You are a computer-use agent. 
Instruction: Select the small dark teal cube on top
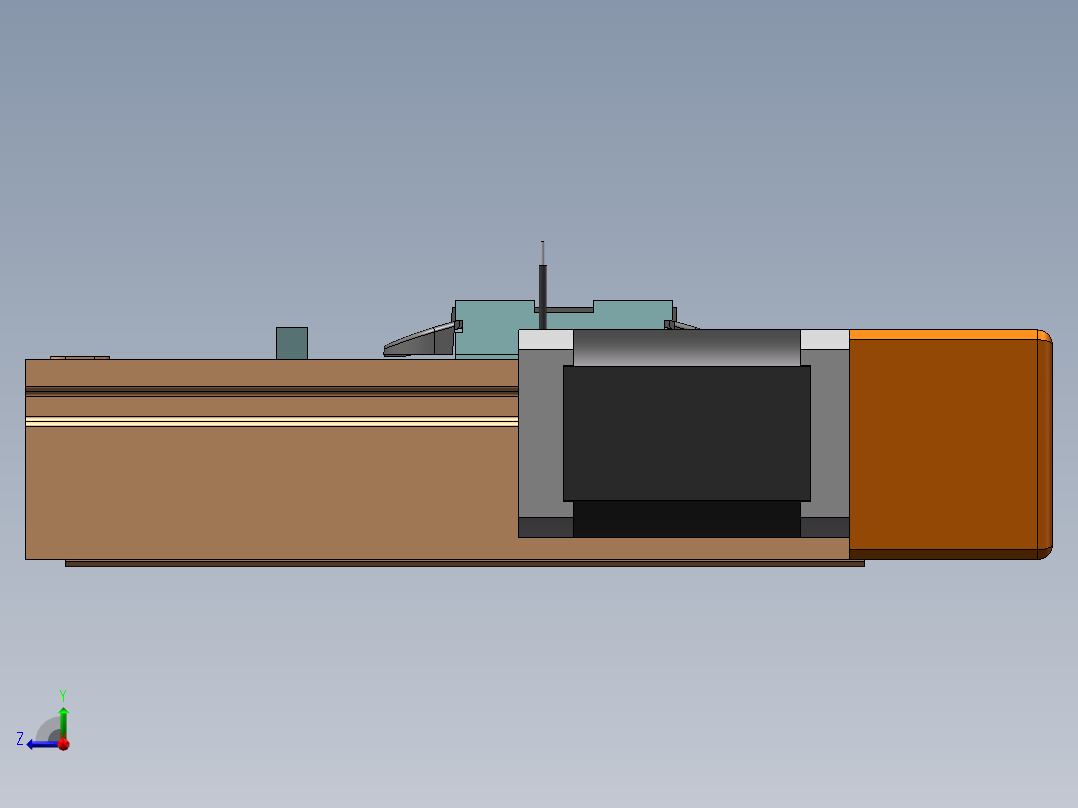click(292, 343)
